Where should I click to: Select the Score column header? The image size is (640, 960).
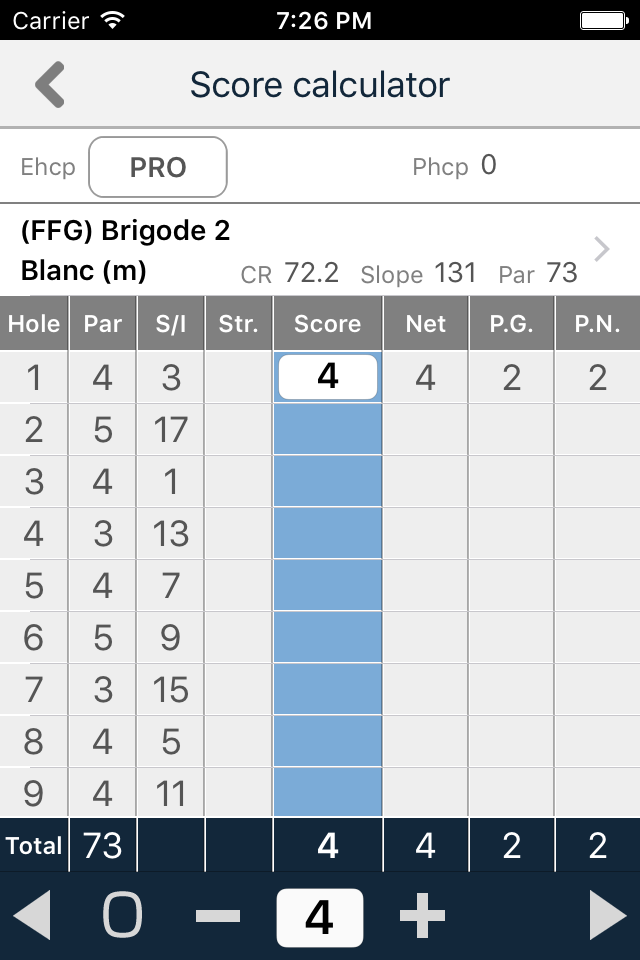click(327, 323)
